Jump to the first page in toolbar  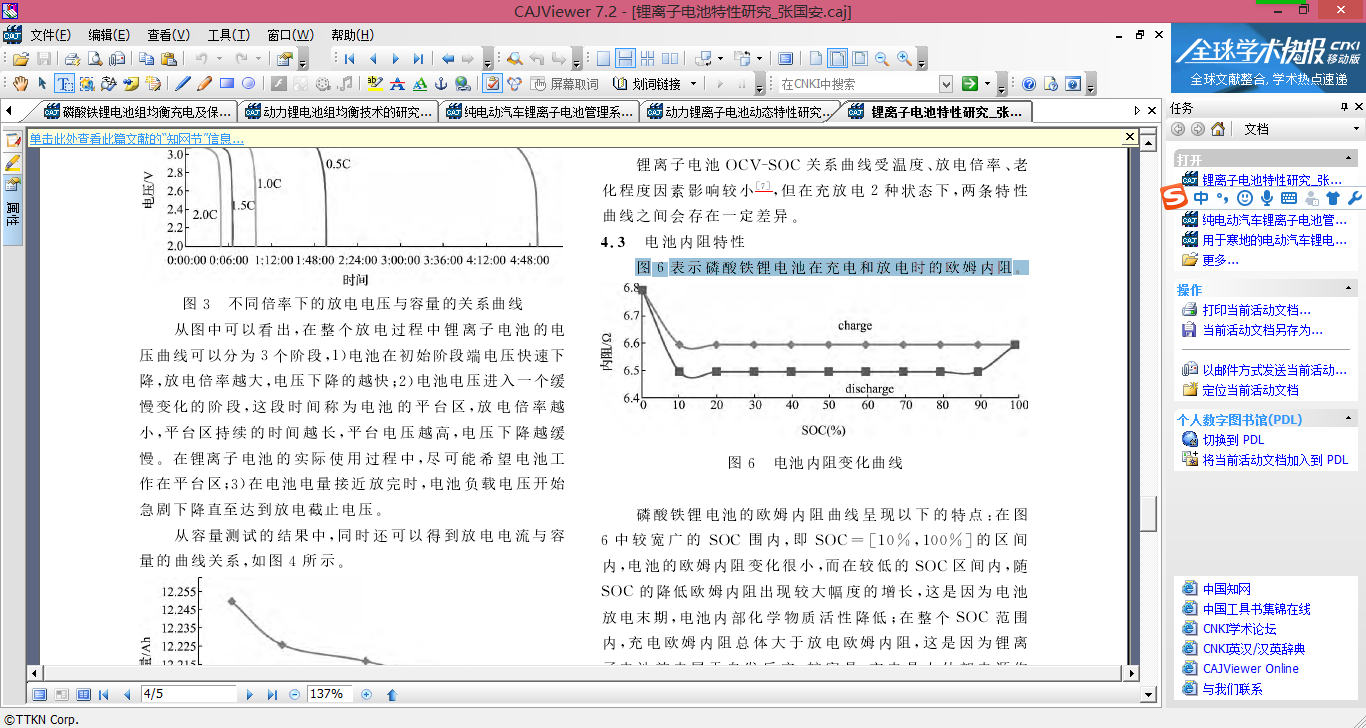click(350, 59)
